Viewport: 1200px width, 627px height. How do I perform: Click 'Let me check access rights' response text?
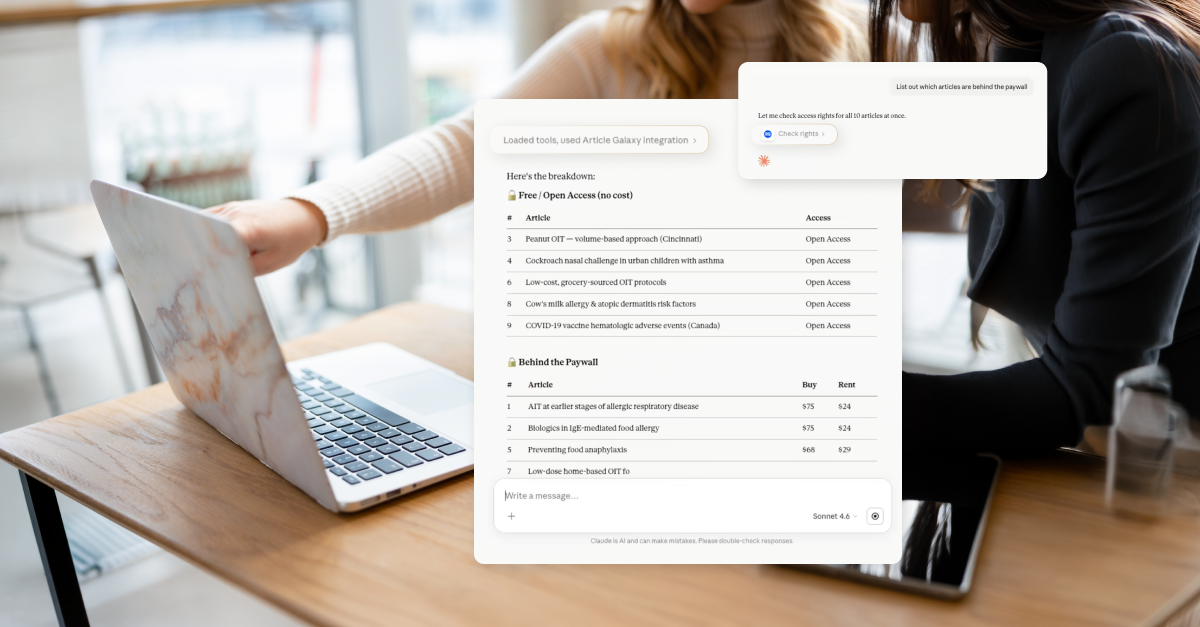point(832,116)
